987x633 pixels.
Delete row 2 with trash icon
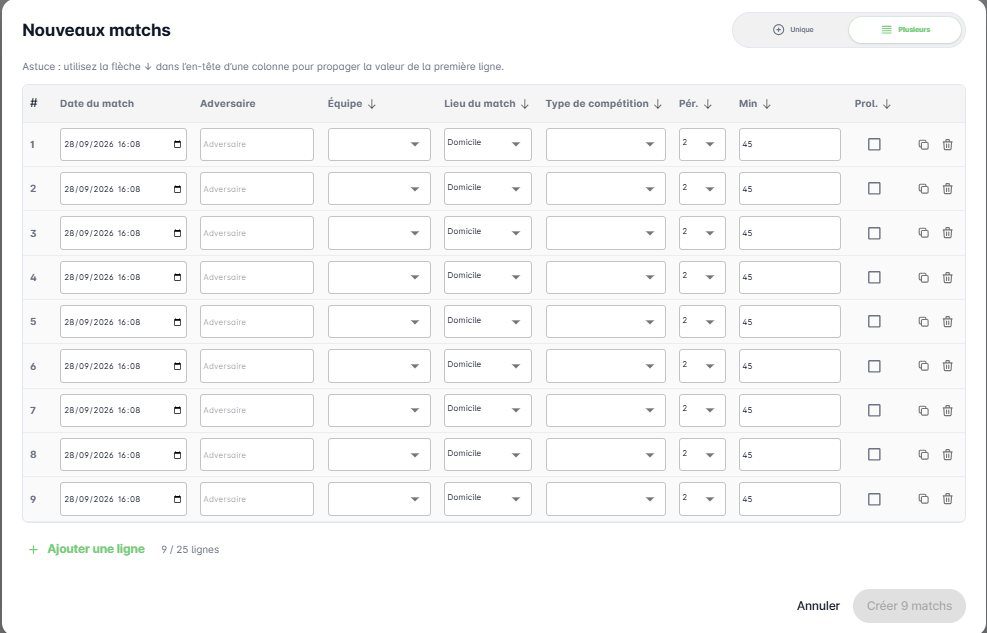pyautogui.click(x=947, y=189)
